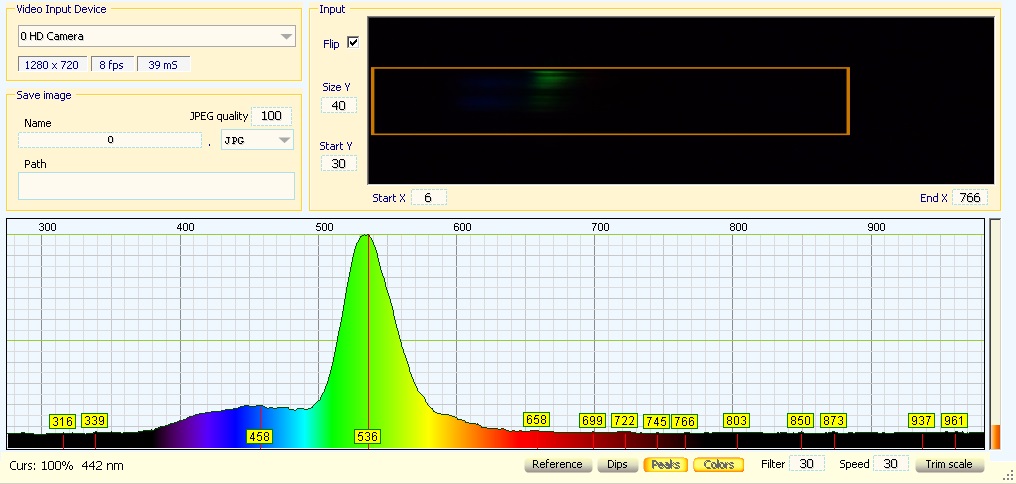1016x484 pixels.
Task: Click the Start X value field
Action: [428, 198]
